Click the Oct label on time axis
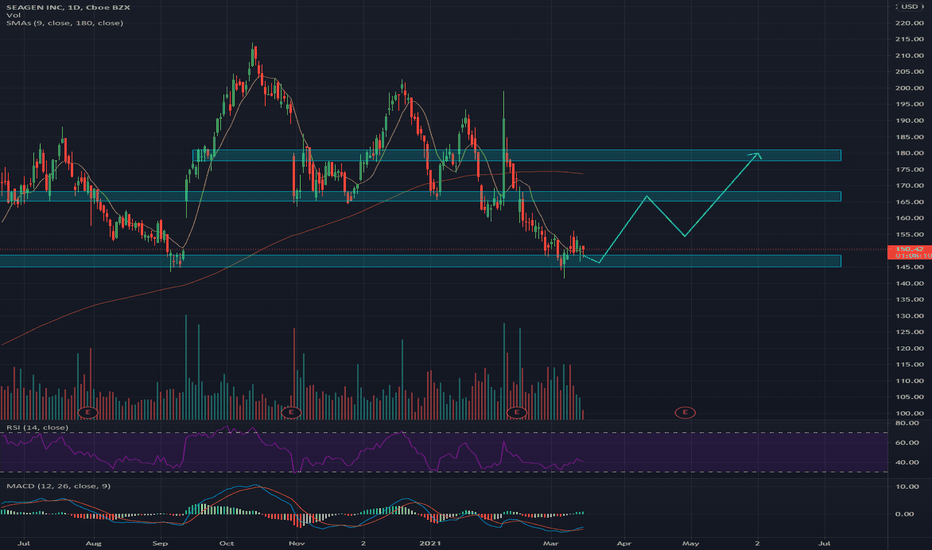Screen dimensions: 932x550 (226, 543)
